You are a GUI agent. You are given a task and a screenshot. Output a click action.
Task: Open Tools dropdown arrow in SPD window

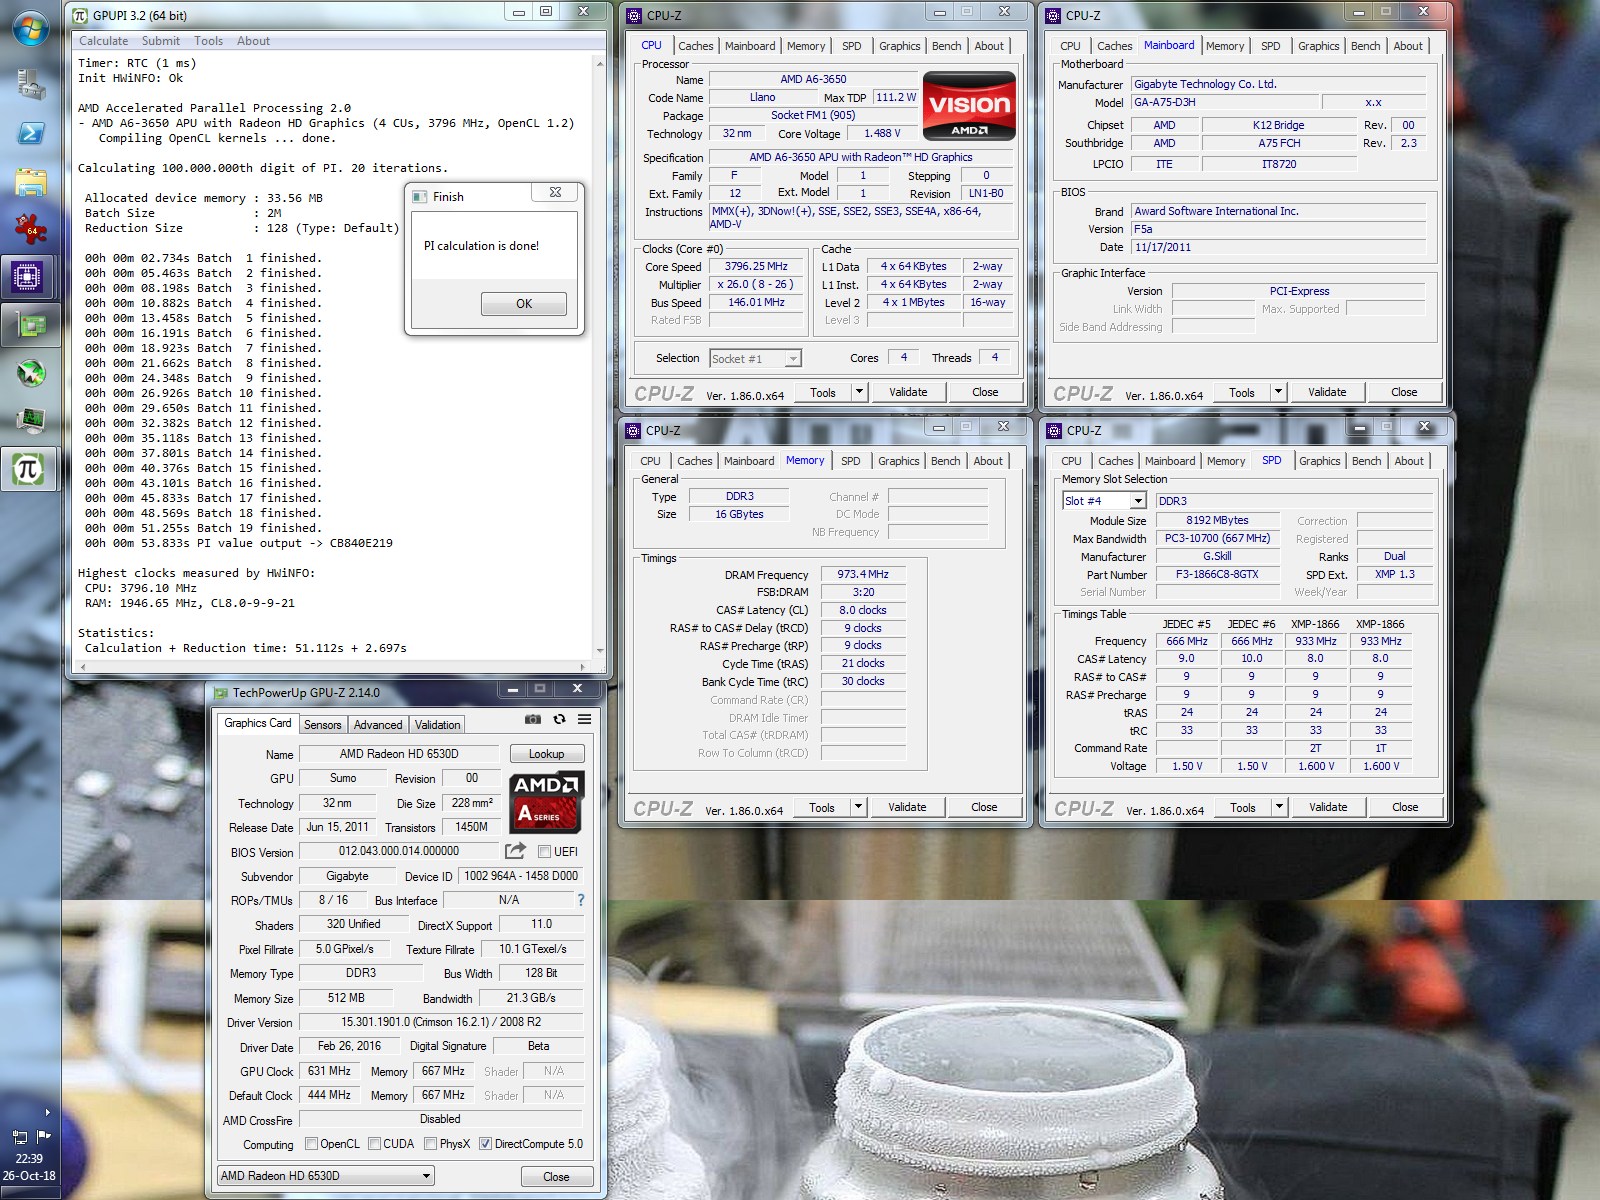1279,807
